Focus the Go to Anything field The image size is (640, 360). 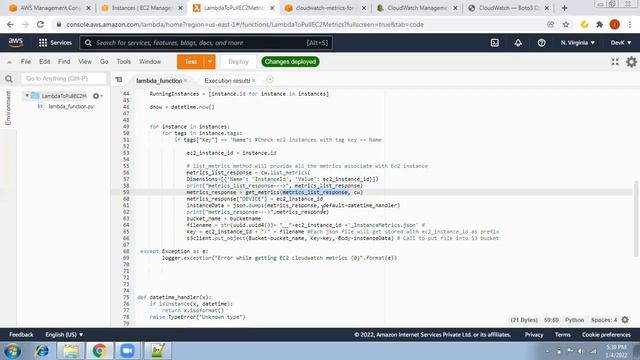(x=64, y=78)
